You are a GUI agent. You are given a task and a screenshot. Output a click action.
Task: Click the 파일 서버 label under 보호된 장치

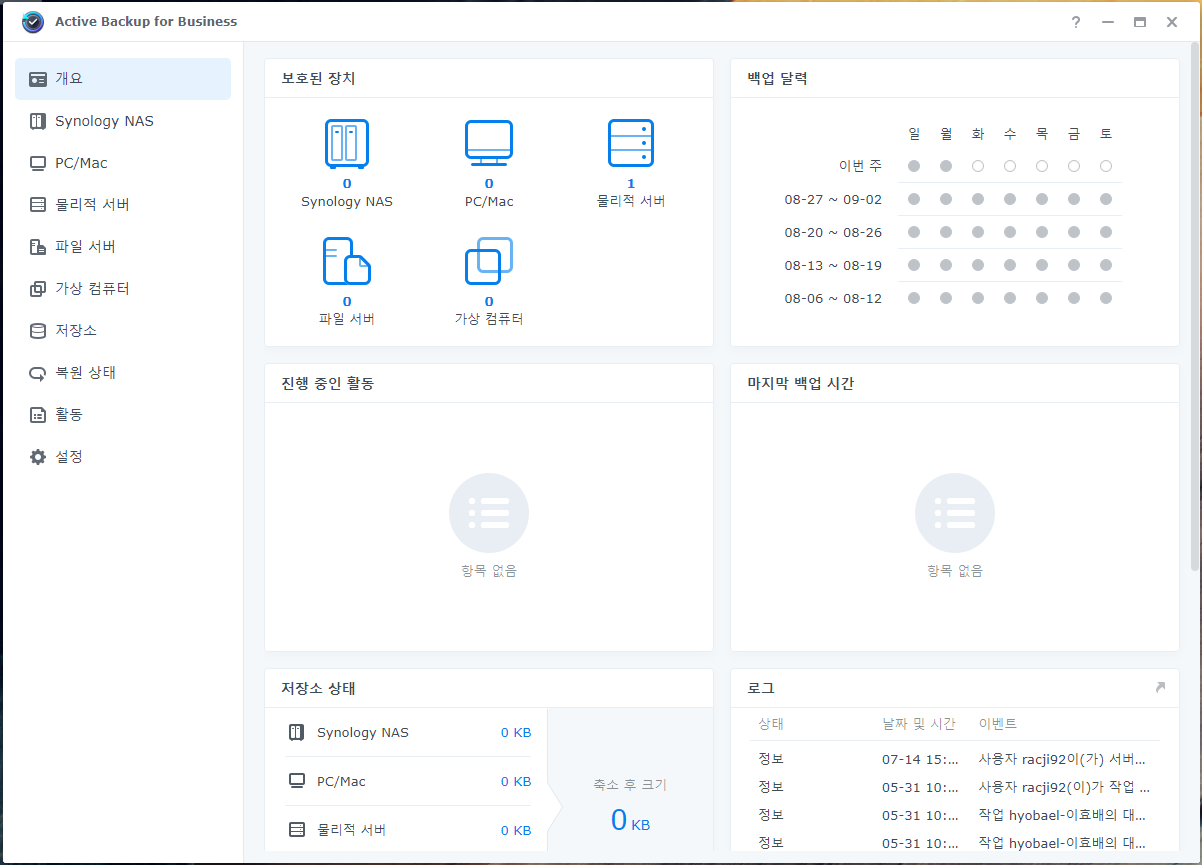coord(347,319)
